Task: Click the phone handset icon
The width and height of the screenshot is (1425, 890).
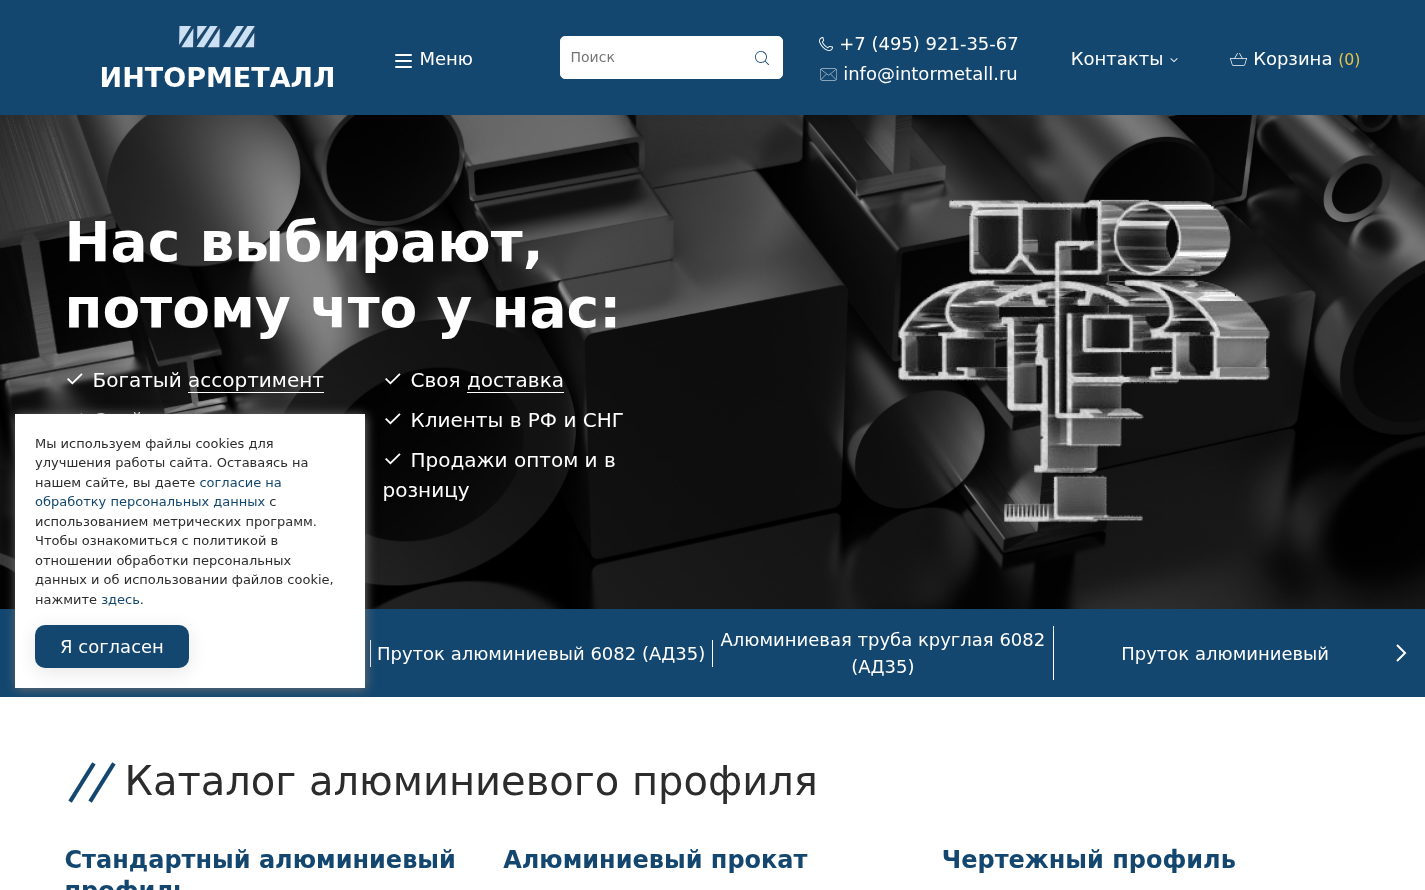Action: click(826, 44)
